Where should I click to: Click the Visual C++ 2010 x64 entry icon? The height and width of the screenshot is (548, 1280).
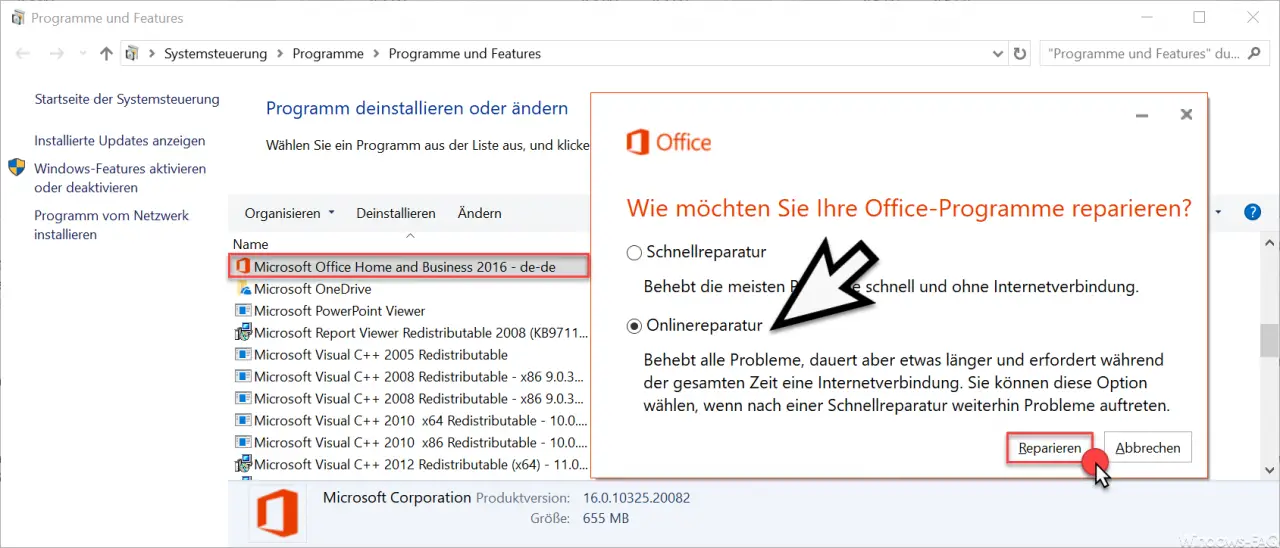coord(243,421)
